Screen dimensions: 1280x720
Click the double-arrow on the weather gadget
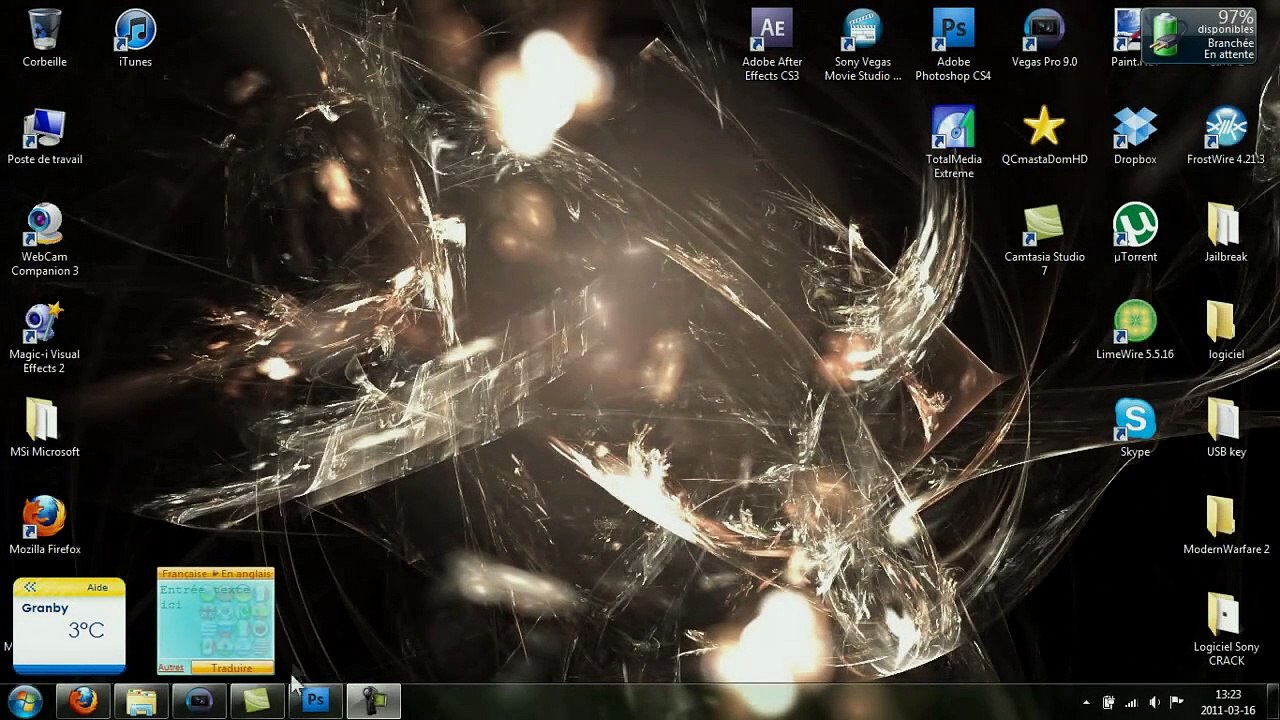30,588
